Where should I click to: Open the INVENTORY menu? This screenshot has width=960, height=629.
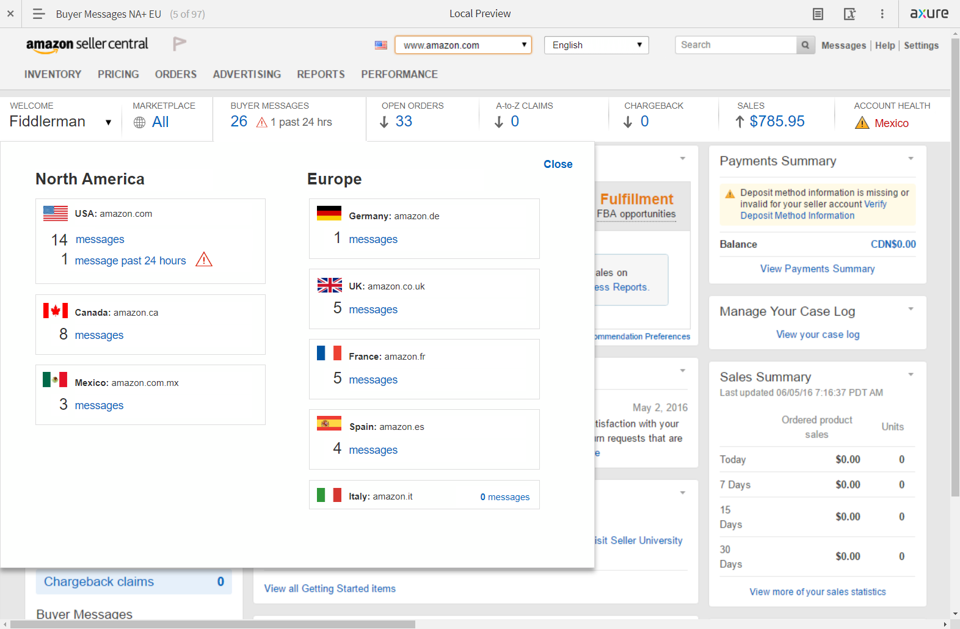point(53,74)
